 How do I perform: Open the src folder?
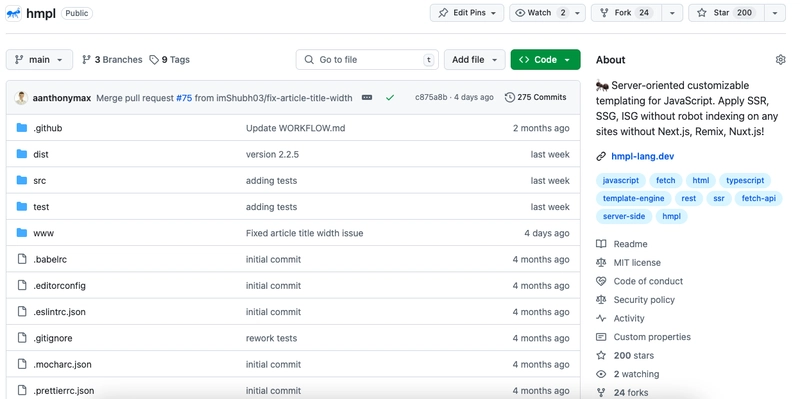(x=39, y=181)
